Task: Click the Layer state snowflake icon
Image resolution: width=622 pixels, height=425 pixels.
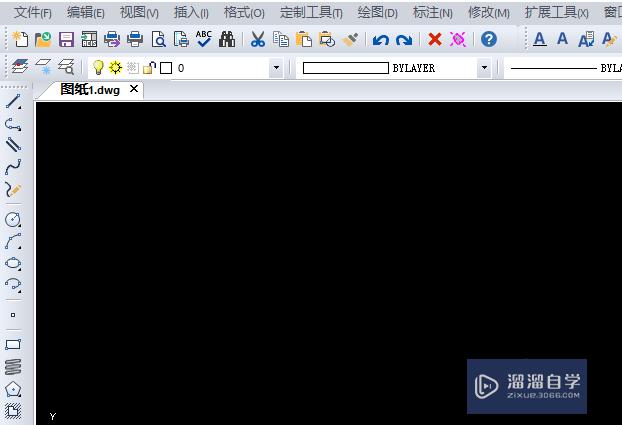Action: [43, 66]
